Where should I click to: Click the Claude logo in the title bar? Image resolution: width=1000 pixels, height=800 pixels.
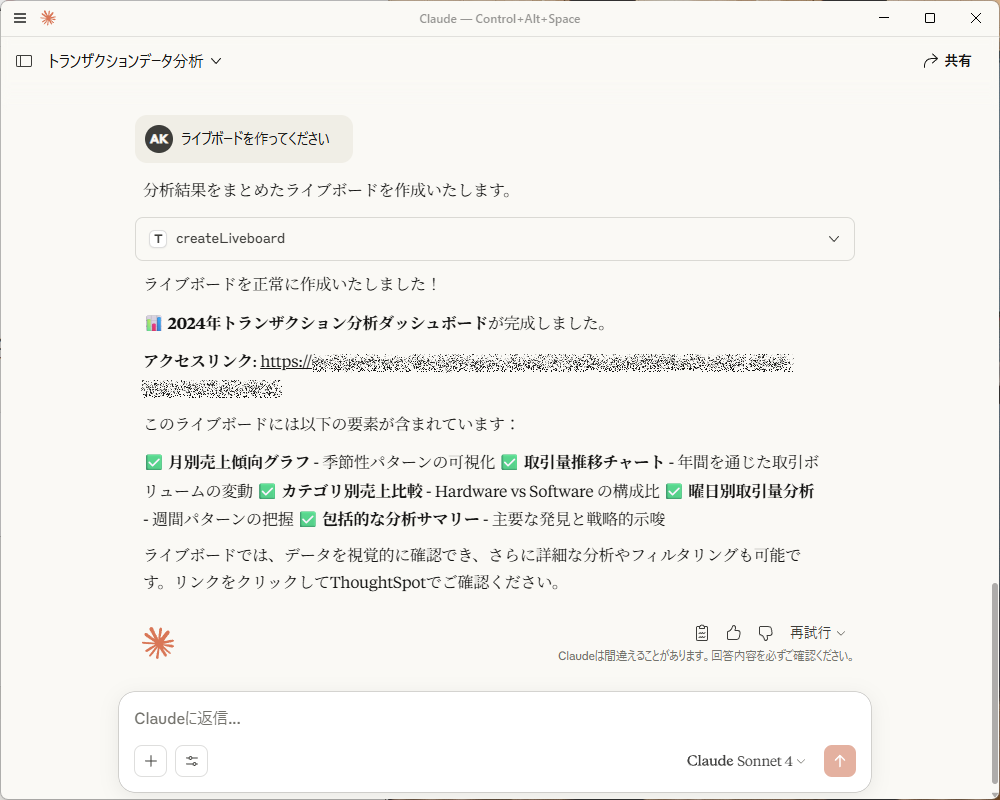tap(48, 18)
